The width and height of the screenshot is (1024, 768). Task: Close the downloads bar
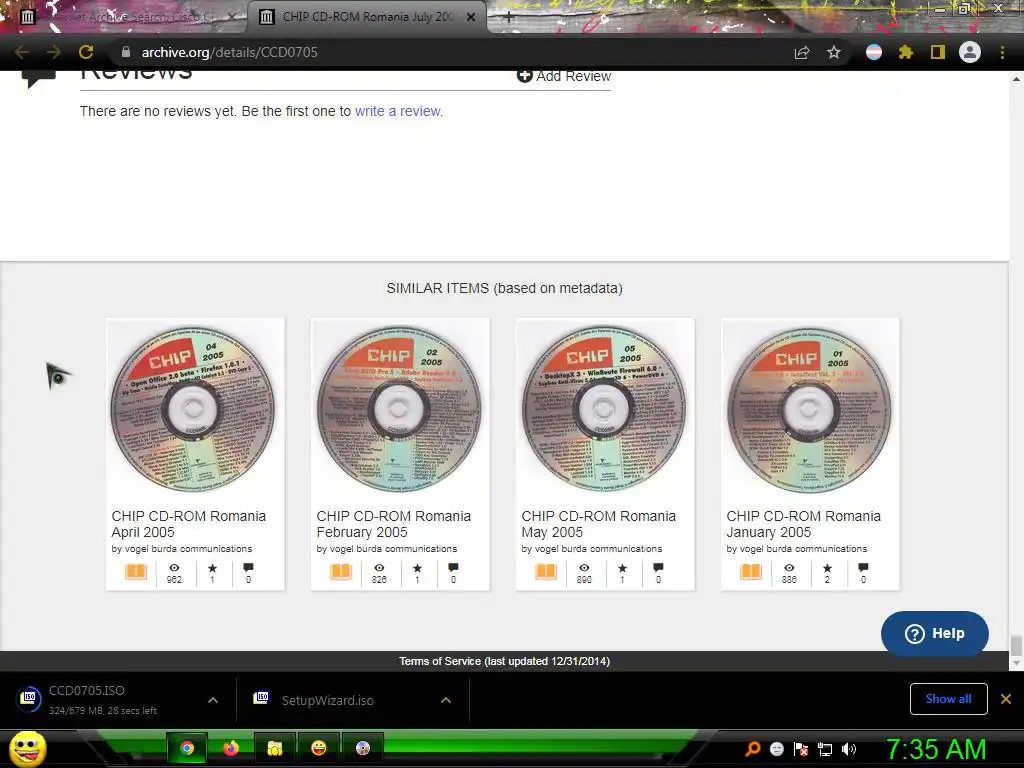click(x=1006, y=699)
